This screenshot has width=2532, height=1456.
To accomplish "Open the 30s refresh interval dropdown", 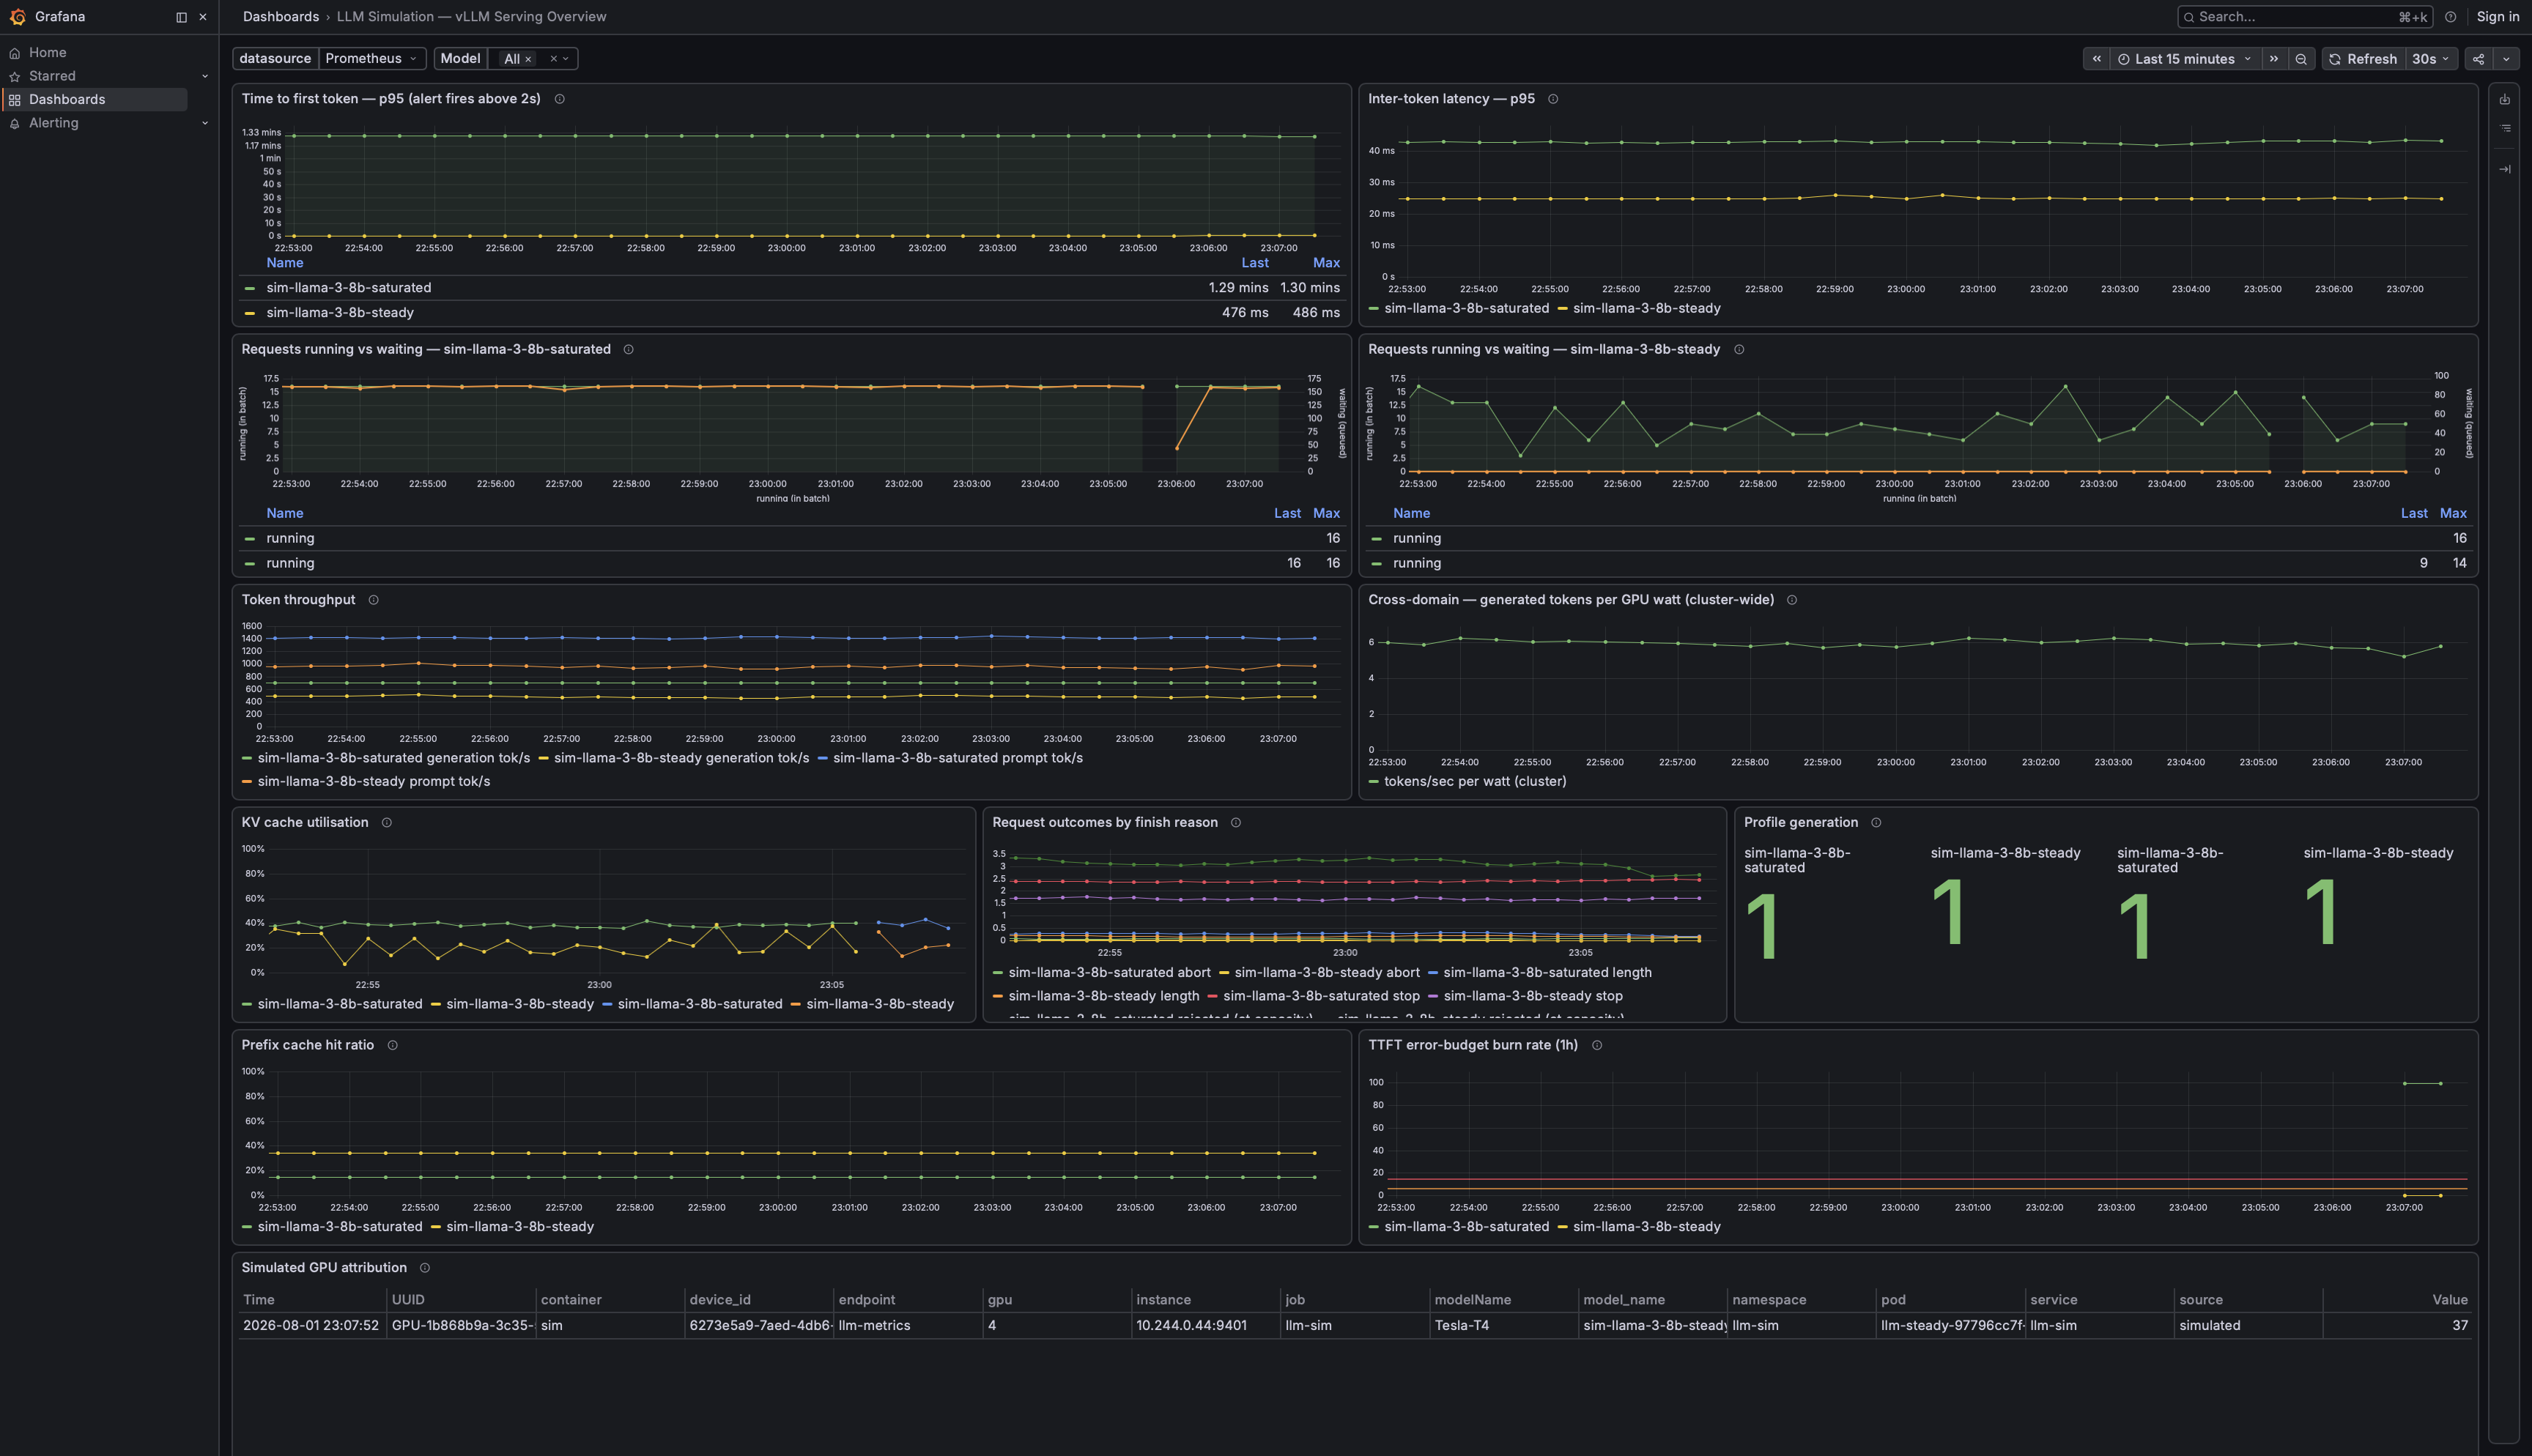I will click(x=2431, y=59).
